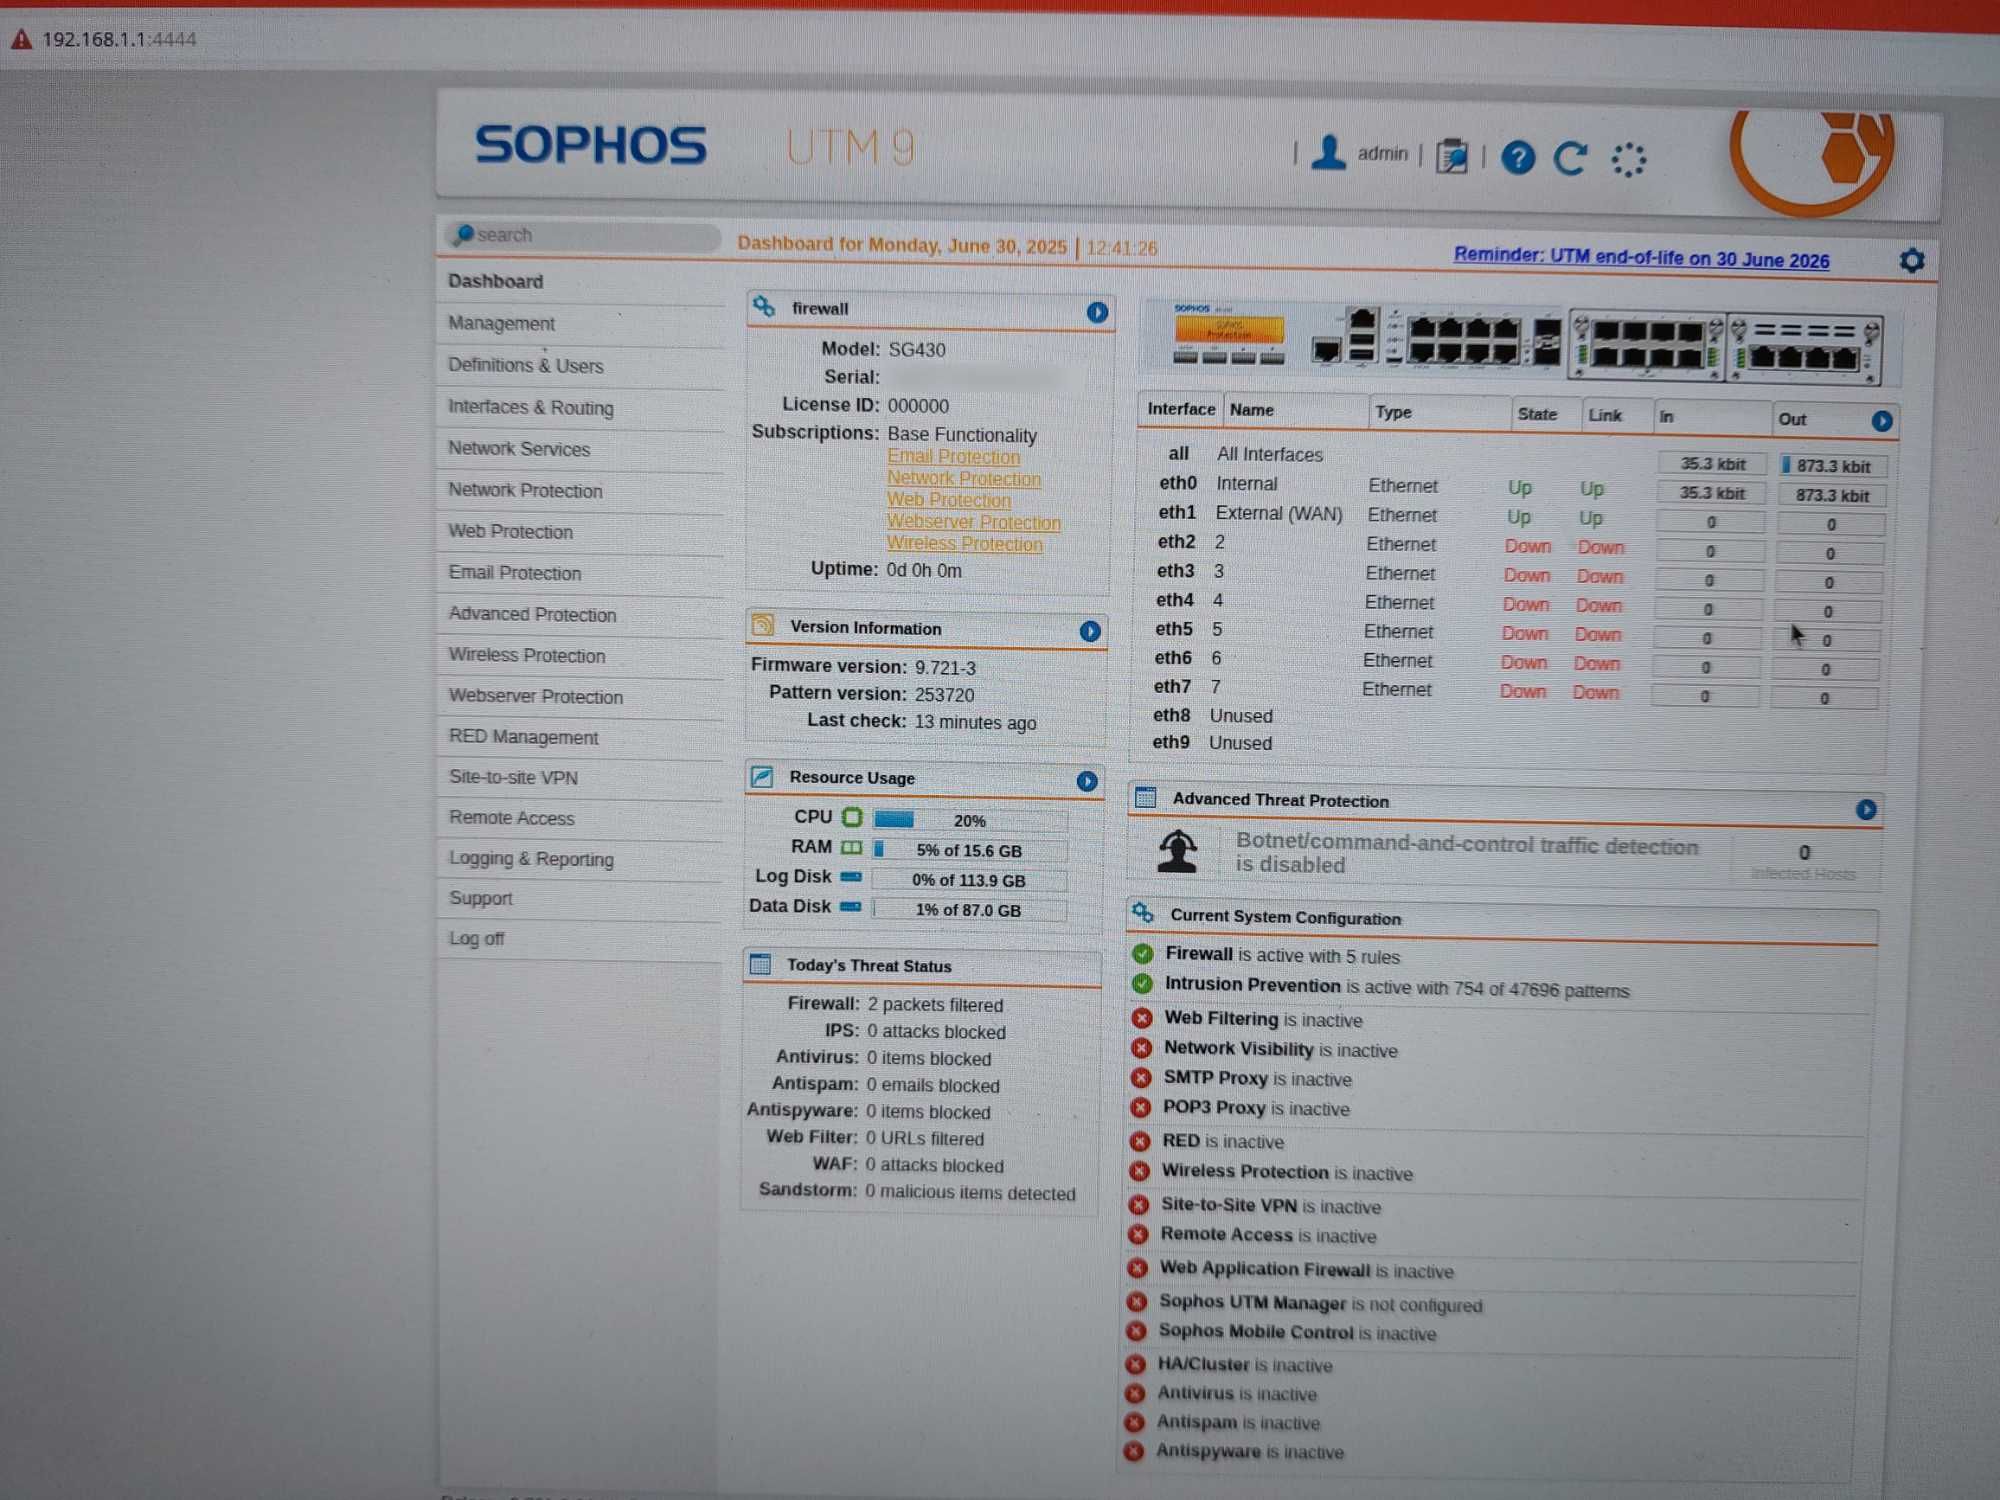Click Firewall is active with 5 rules
The image size is (2000, 1500).
coord(1282,955)
